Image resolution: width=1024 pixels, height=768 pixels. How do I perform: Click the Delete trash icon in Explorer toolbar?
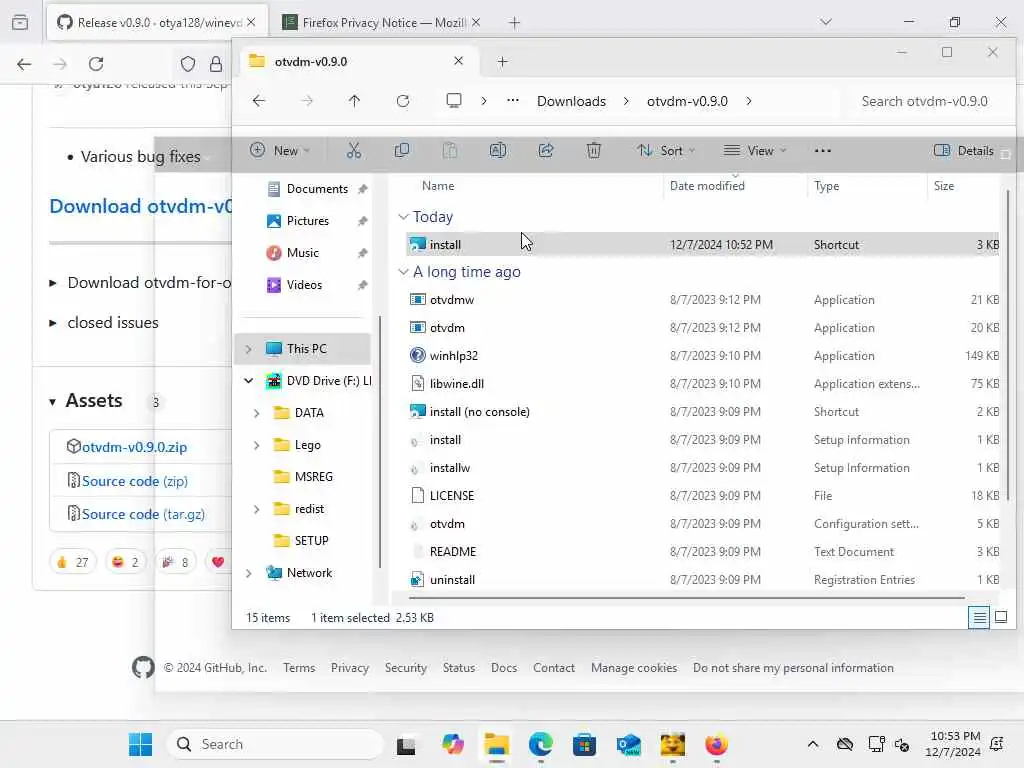coord(594,151)
